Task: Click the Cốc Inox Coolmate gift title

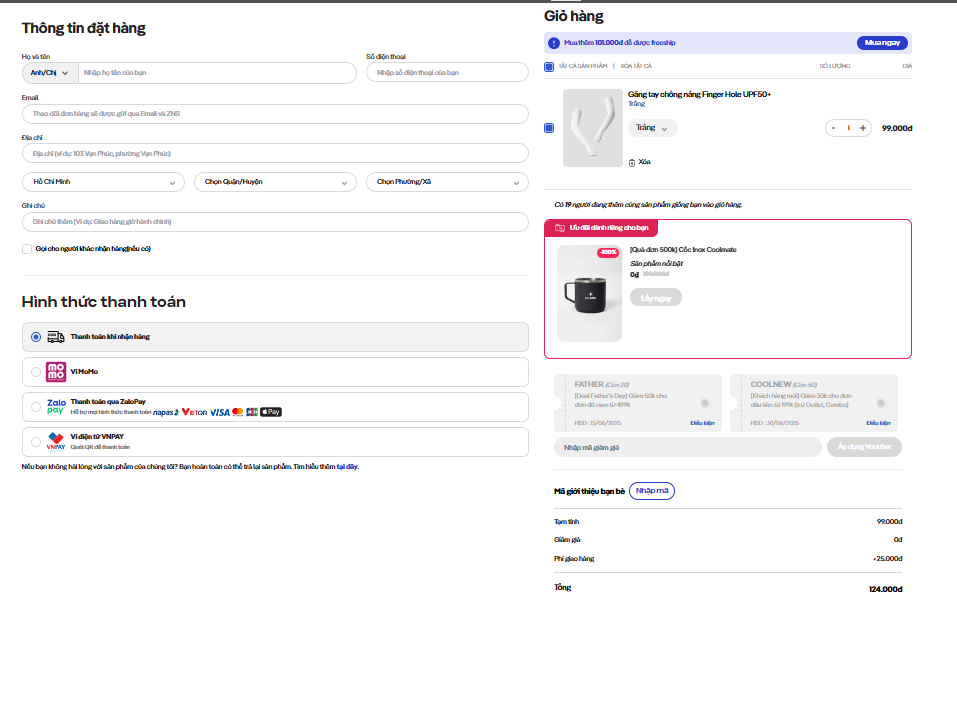Action: pos(683,250)
